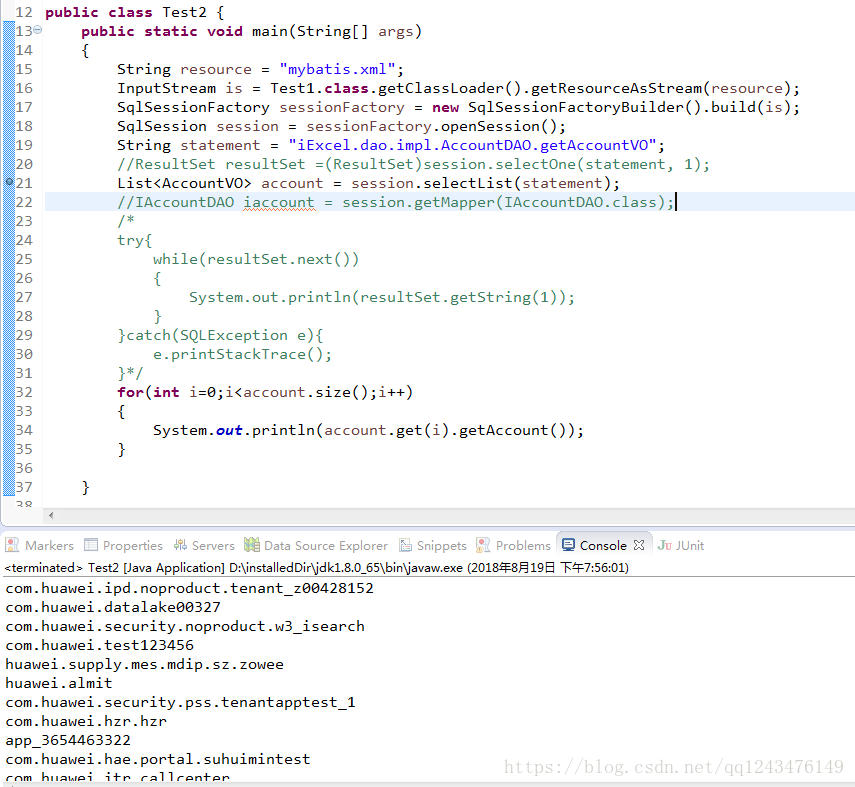Click the for loop on line 32
The image size is (855, 787).
265,392
